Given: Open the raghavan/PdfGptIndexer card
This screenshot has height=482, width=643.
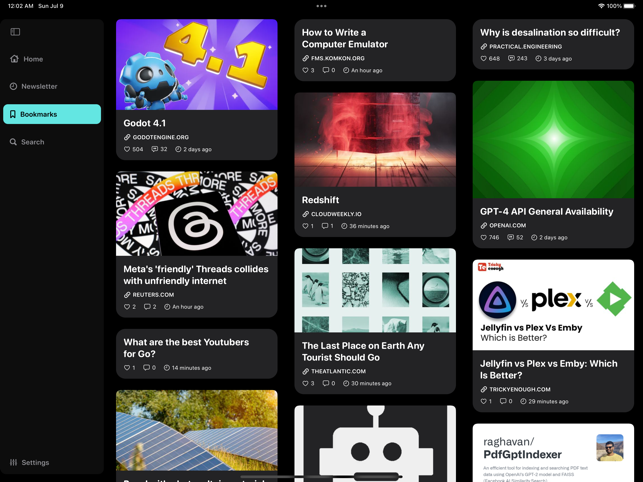Looking at the screenshot, I should (x=554, y=453).
